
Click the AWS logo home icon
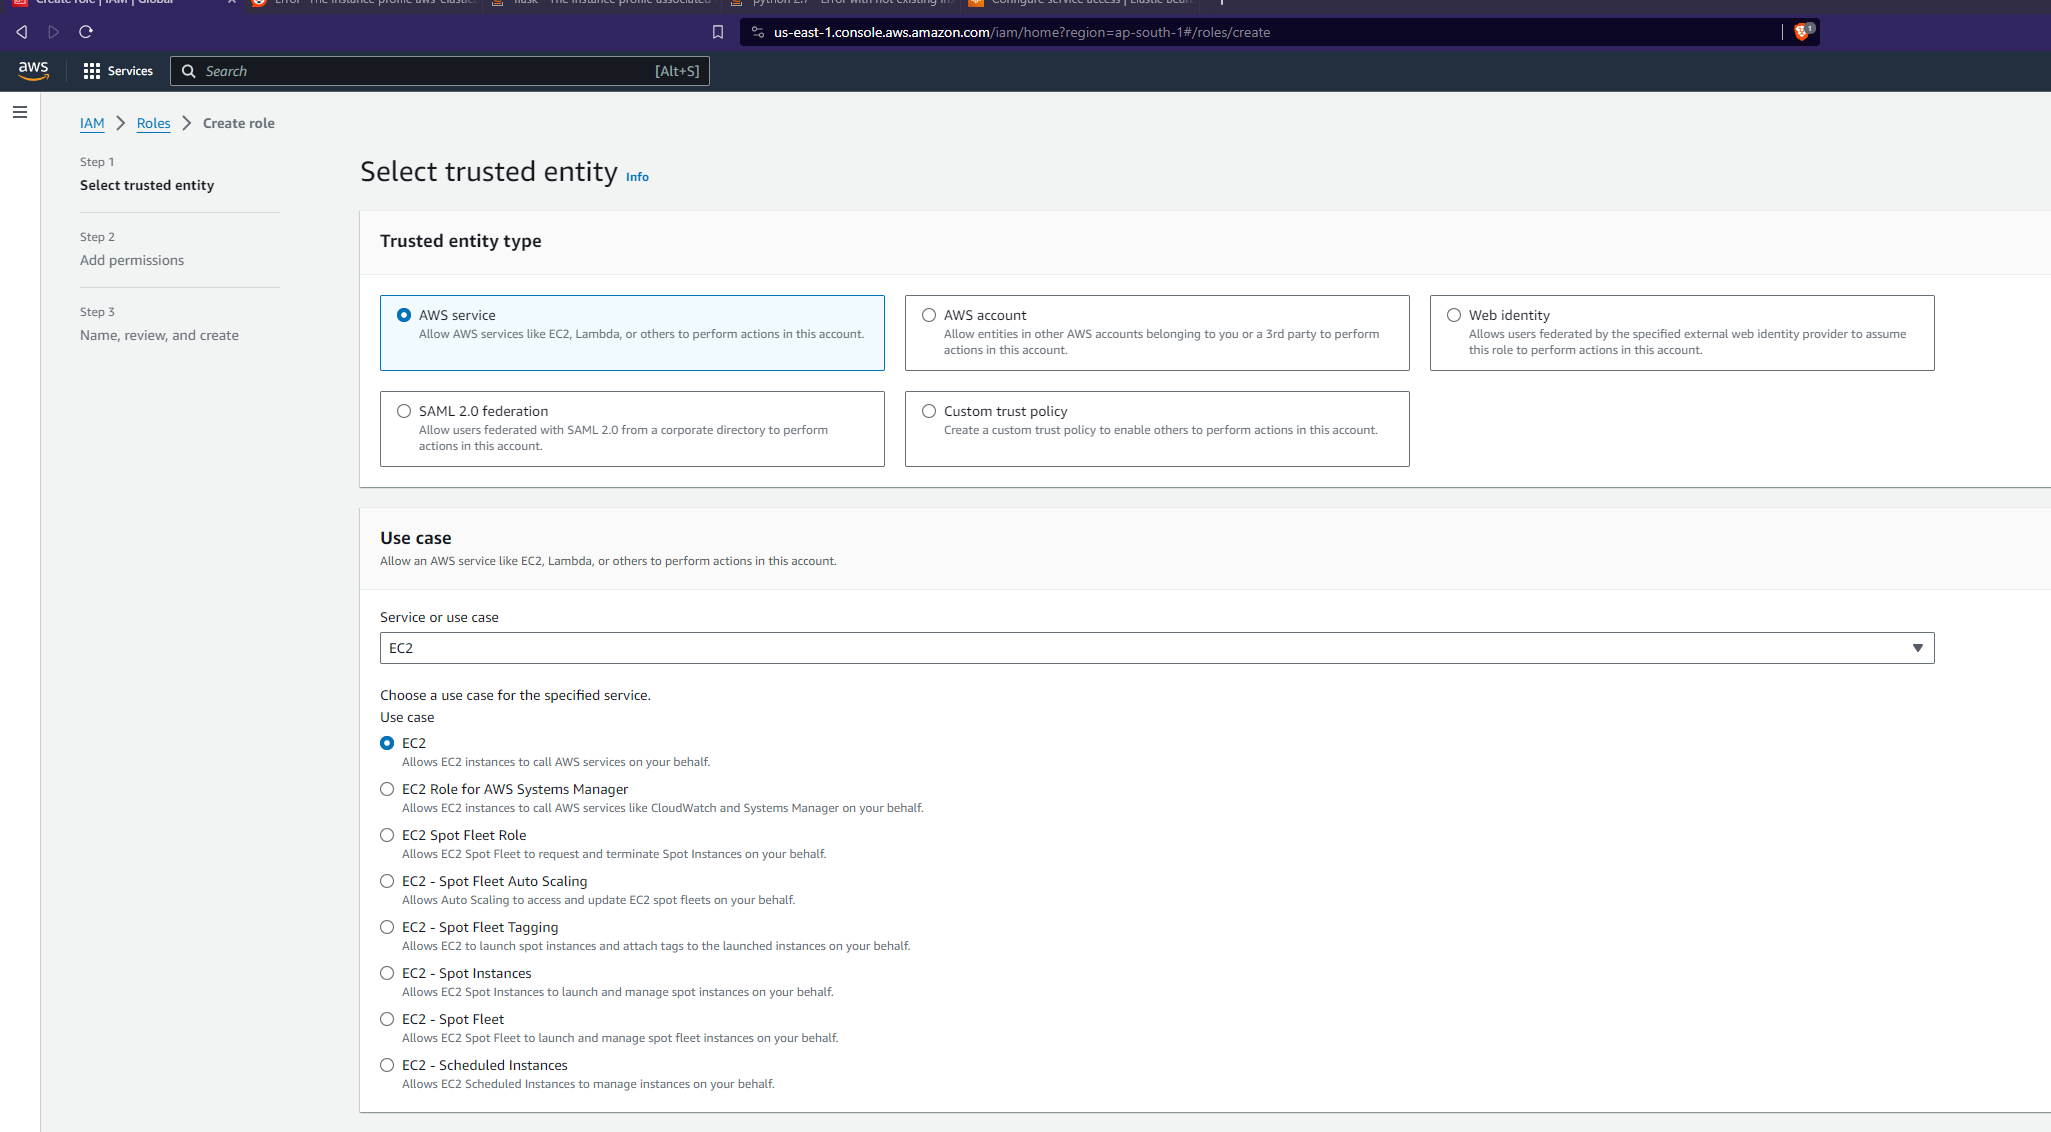(x=33, y=70)
